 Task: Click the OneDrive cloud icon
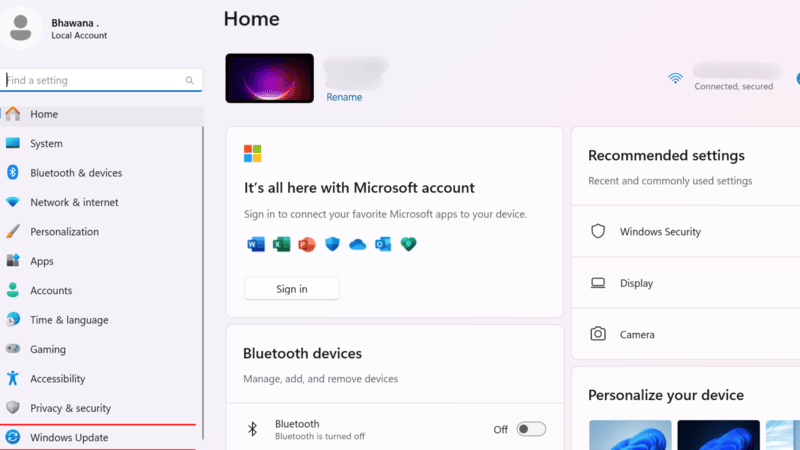[358, 245]
